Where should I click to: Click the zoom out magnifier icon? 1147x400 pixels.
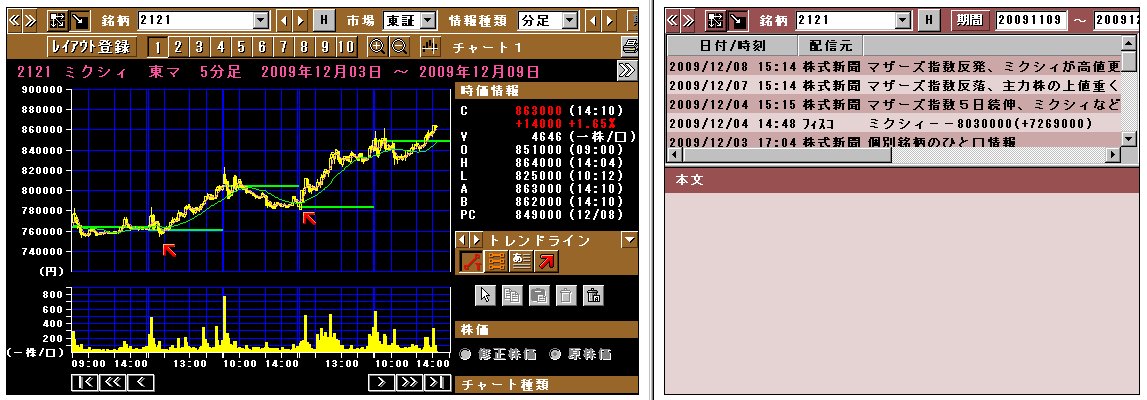coord(399,46)
